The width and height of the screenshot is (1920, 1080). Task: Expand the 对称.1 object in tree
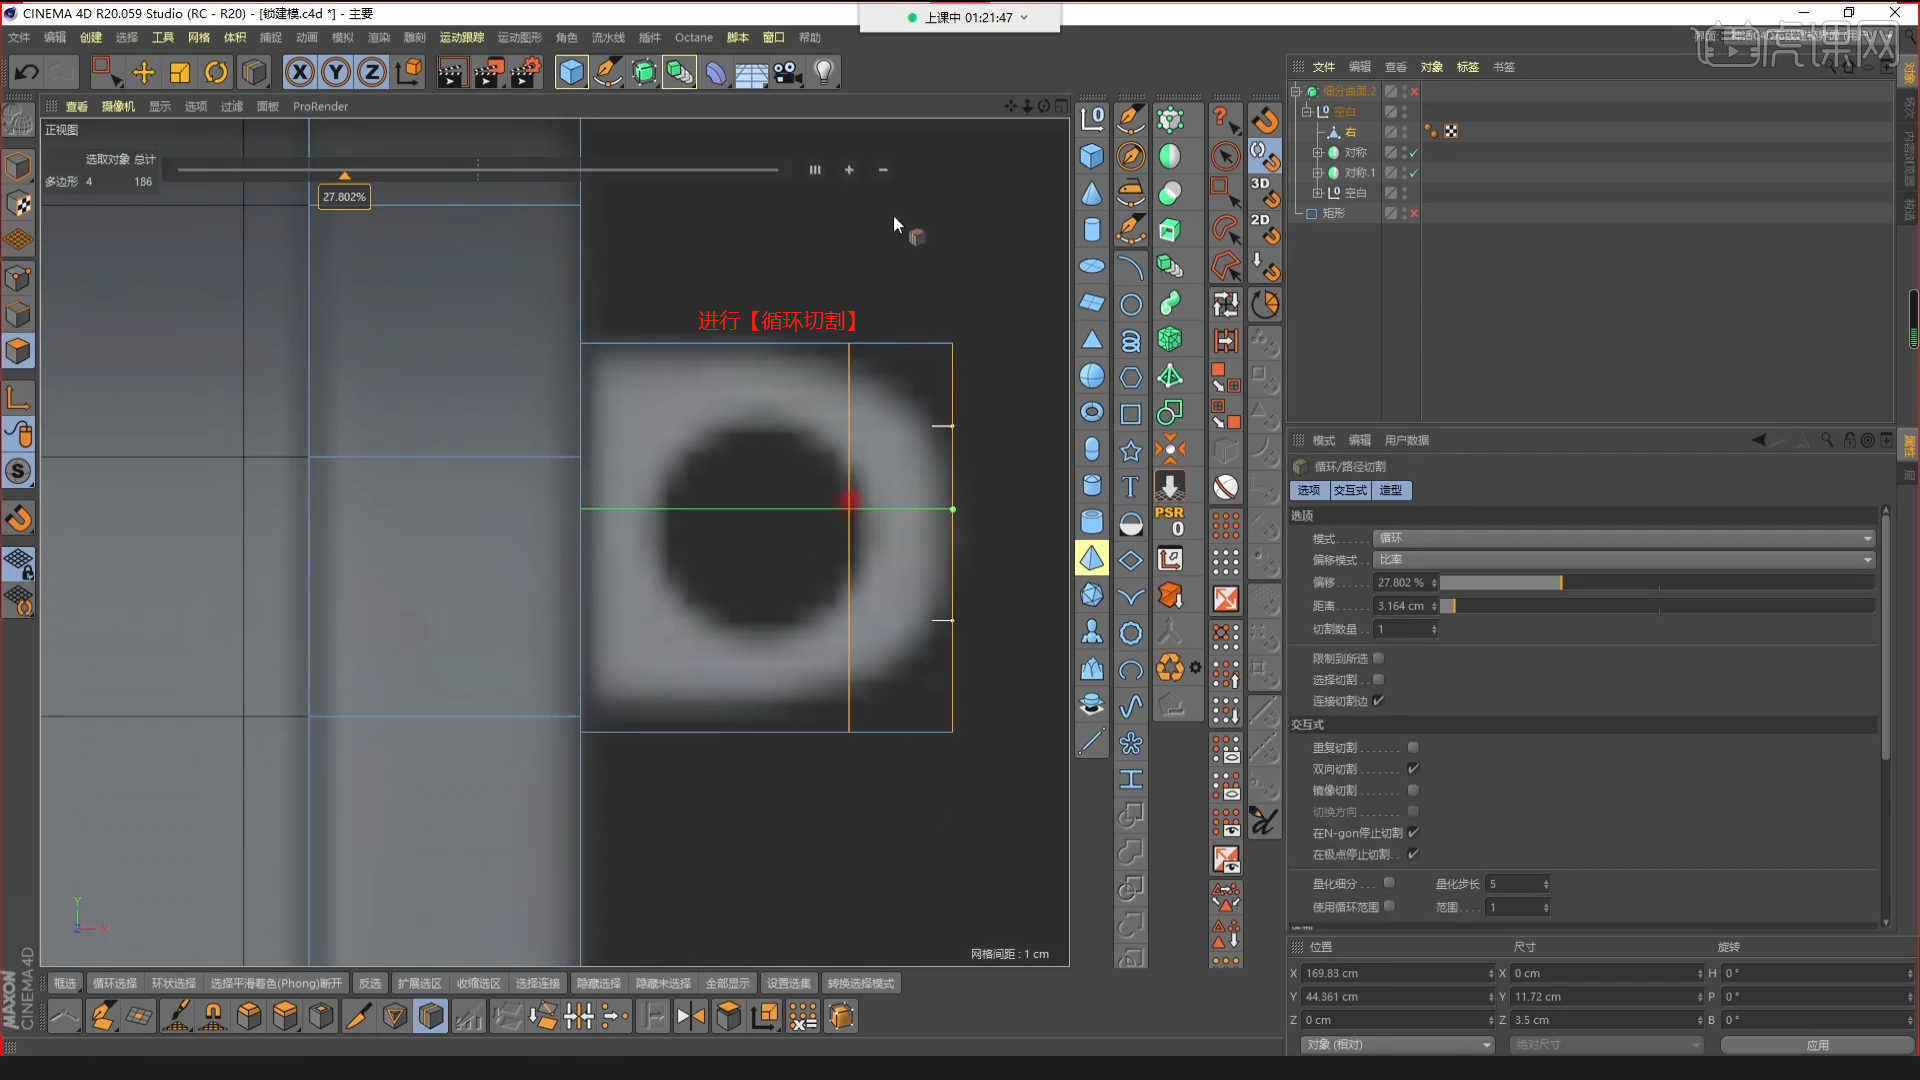1318,173
